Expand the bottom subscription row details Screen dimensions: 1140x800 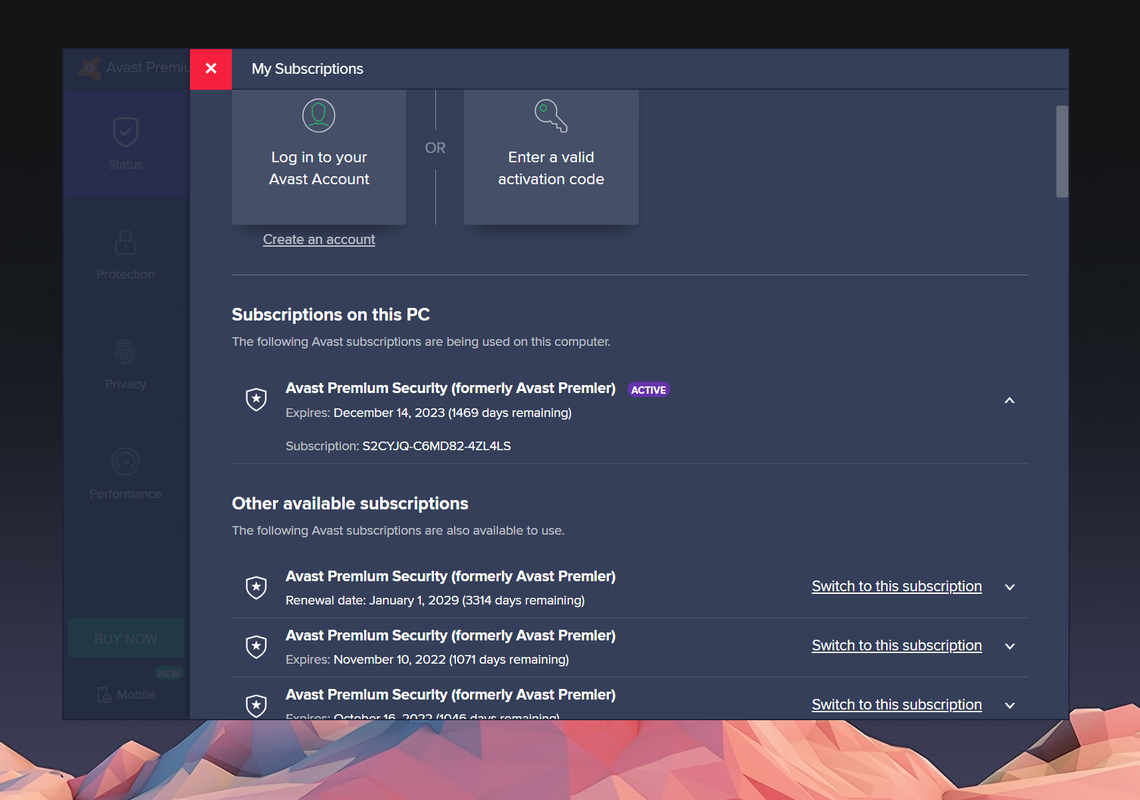click(x=1009, y=705)
